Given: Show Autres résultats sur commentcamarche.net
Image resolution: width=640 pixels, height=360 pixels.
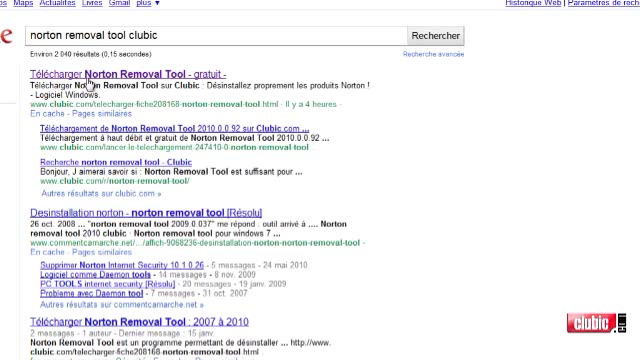Looking at the screenshot, I should pyautogui.click(x=122, y=304).
